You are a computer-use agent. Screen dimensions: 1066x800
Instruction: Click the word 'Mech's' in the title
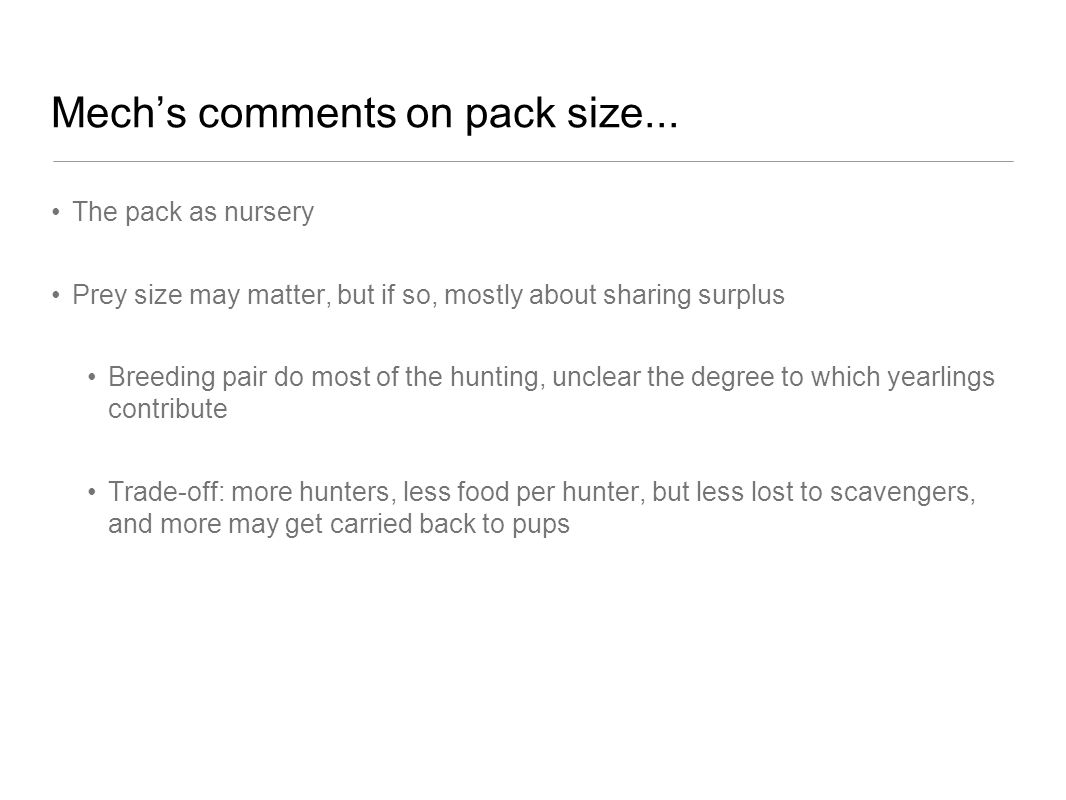pos(118,113)
